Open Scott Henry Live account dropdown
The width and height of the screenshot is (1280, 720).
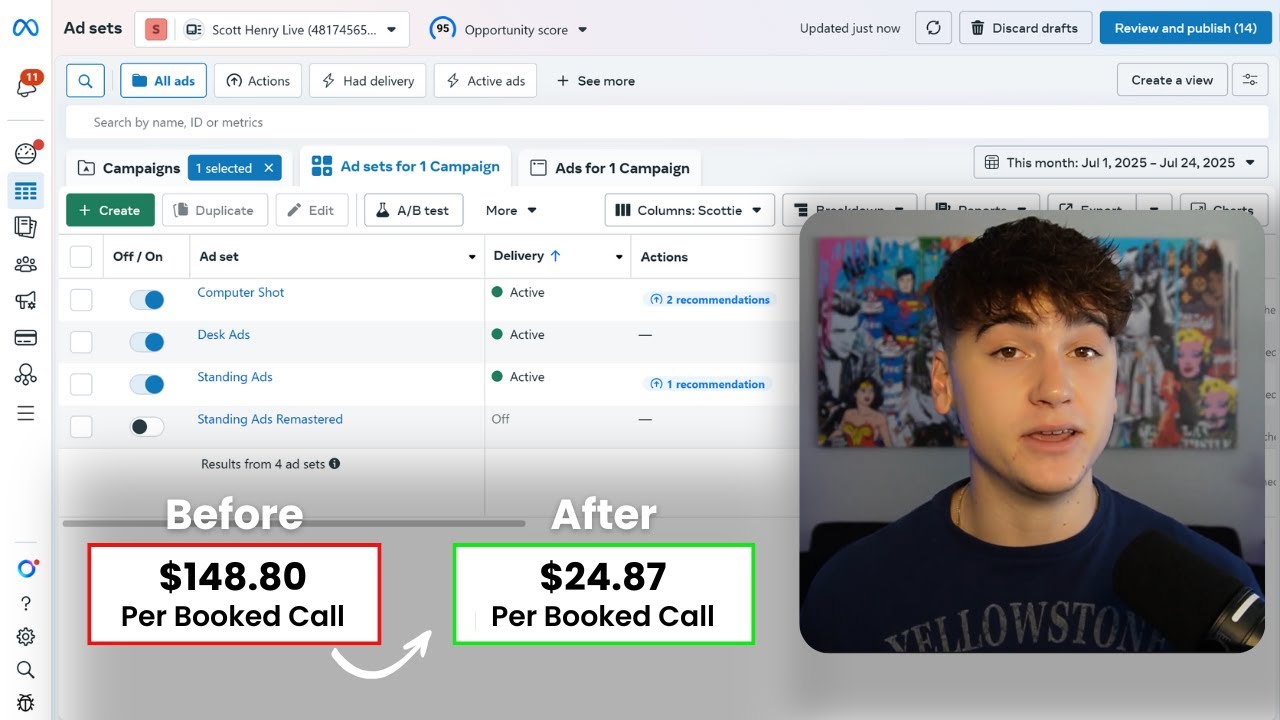(272, 30)
